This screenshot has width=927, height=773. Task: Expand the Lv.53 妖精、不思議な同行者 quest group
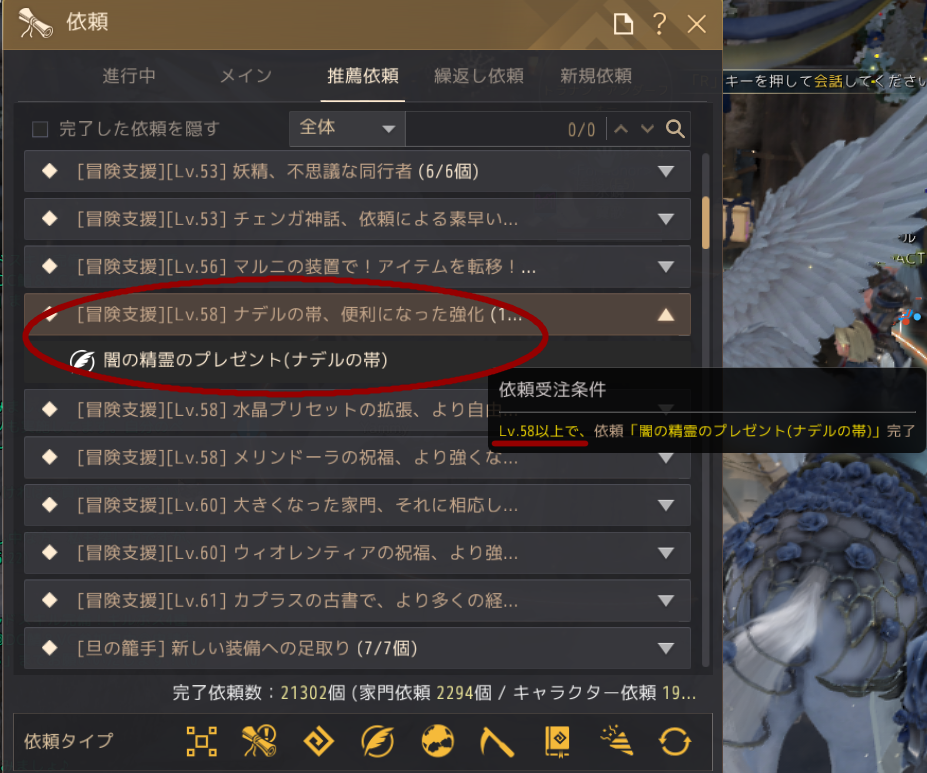pos(357,171)
